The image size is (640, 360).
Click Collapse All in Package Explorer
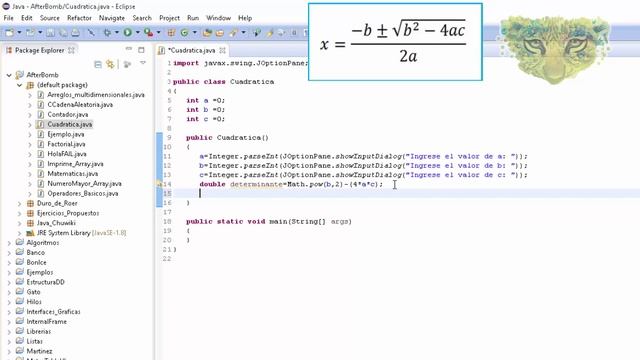98,64
